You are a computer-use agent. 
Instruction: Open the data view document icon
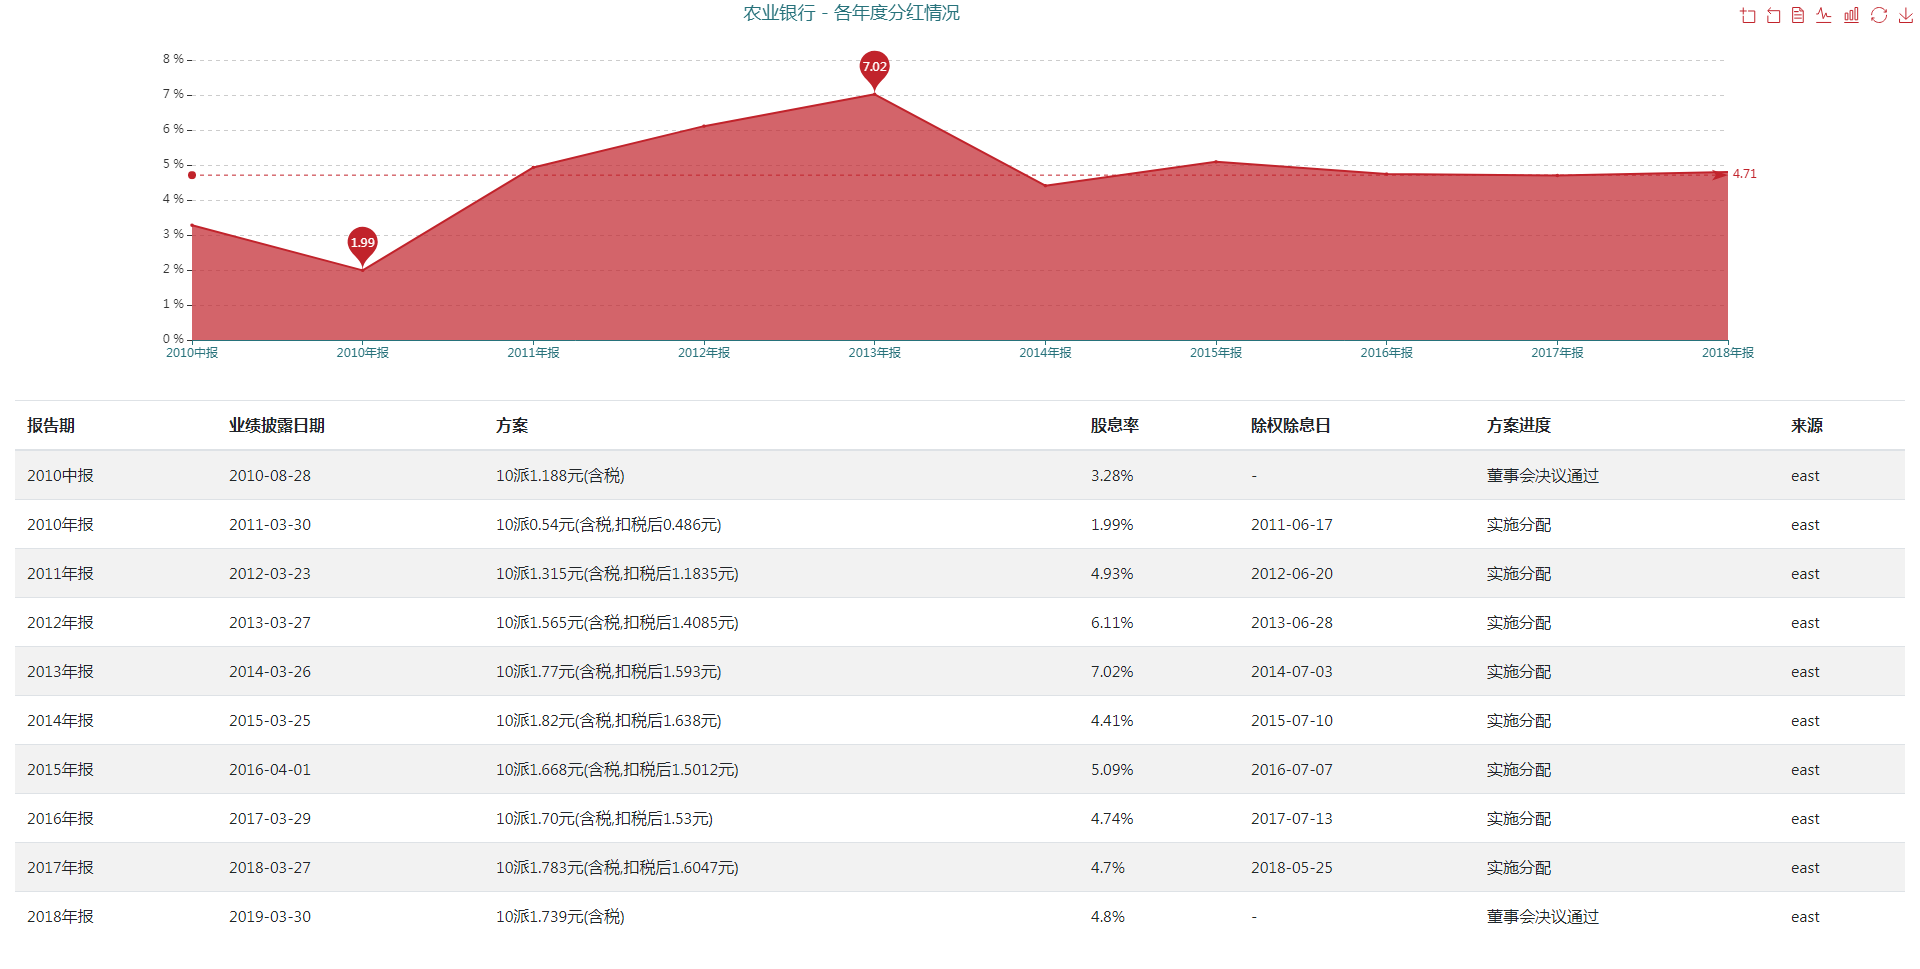pyautogui.click(x=1798, y=15)
